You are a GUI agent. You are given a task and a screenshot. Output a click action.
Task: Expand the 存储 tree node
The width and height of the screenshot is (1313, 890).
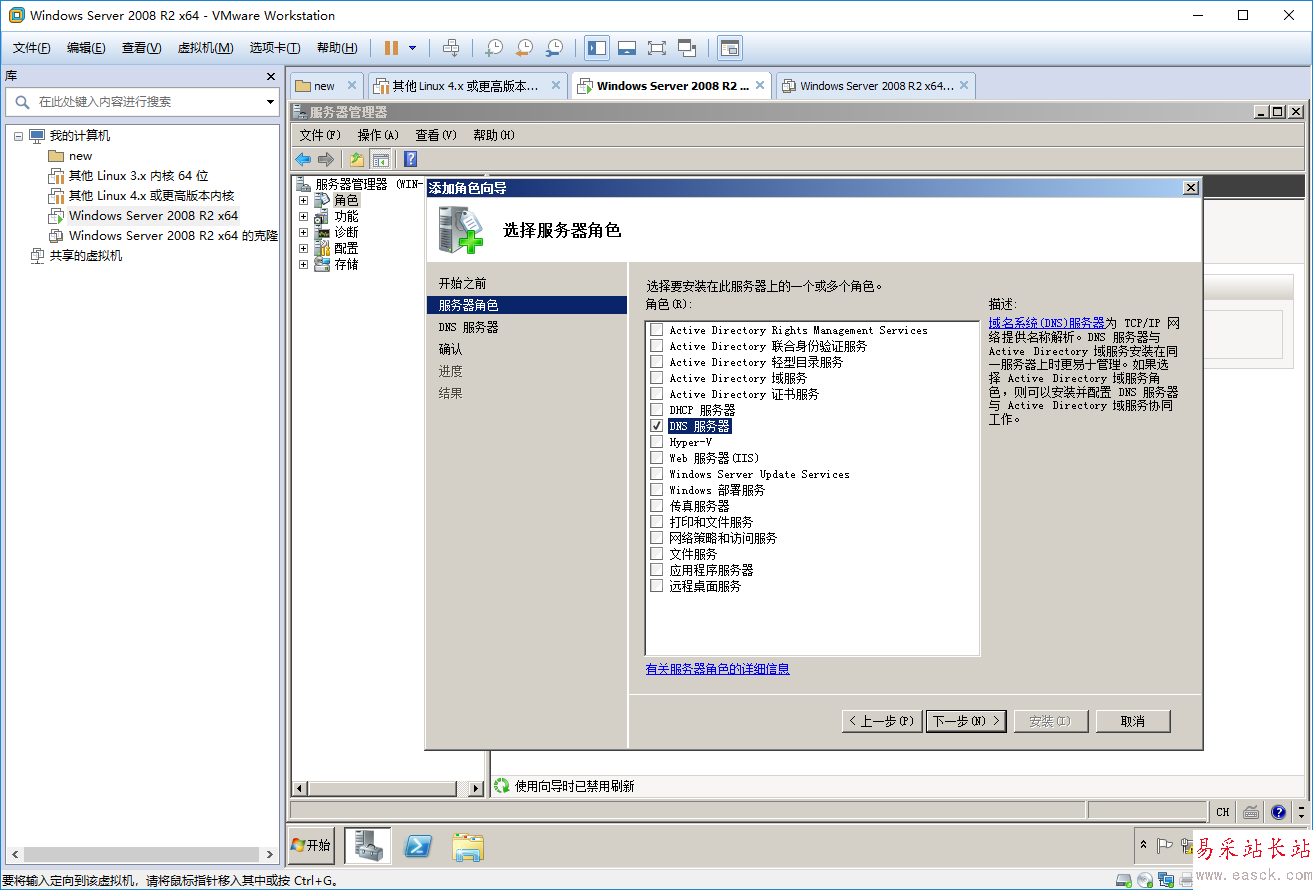pyautogui.click(x=303, y=264)
